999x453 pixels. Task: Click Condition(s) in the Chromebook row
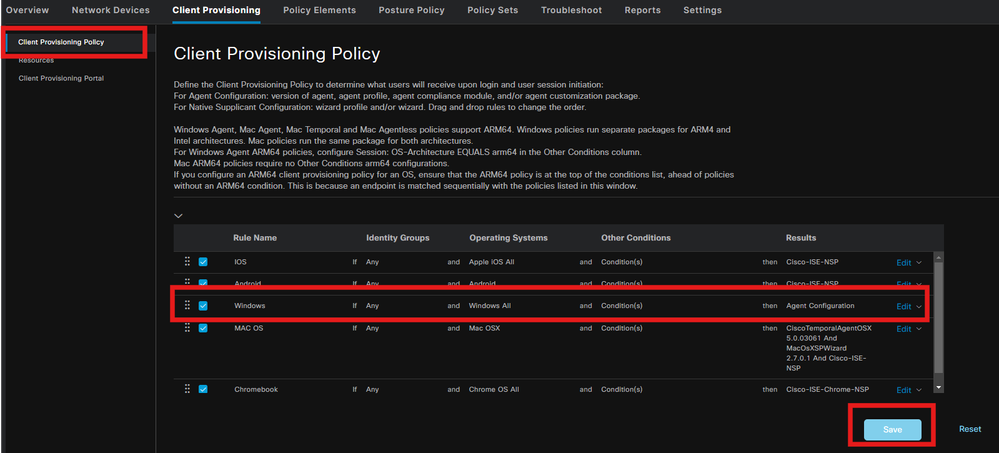click(622, 389)
